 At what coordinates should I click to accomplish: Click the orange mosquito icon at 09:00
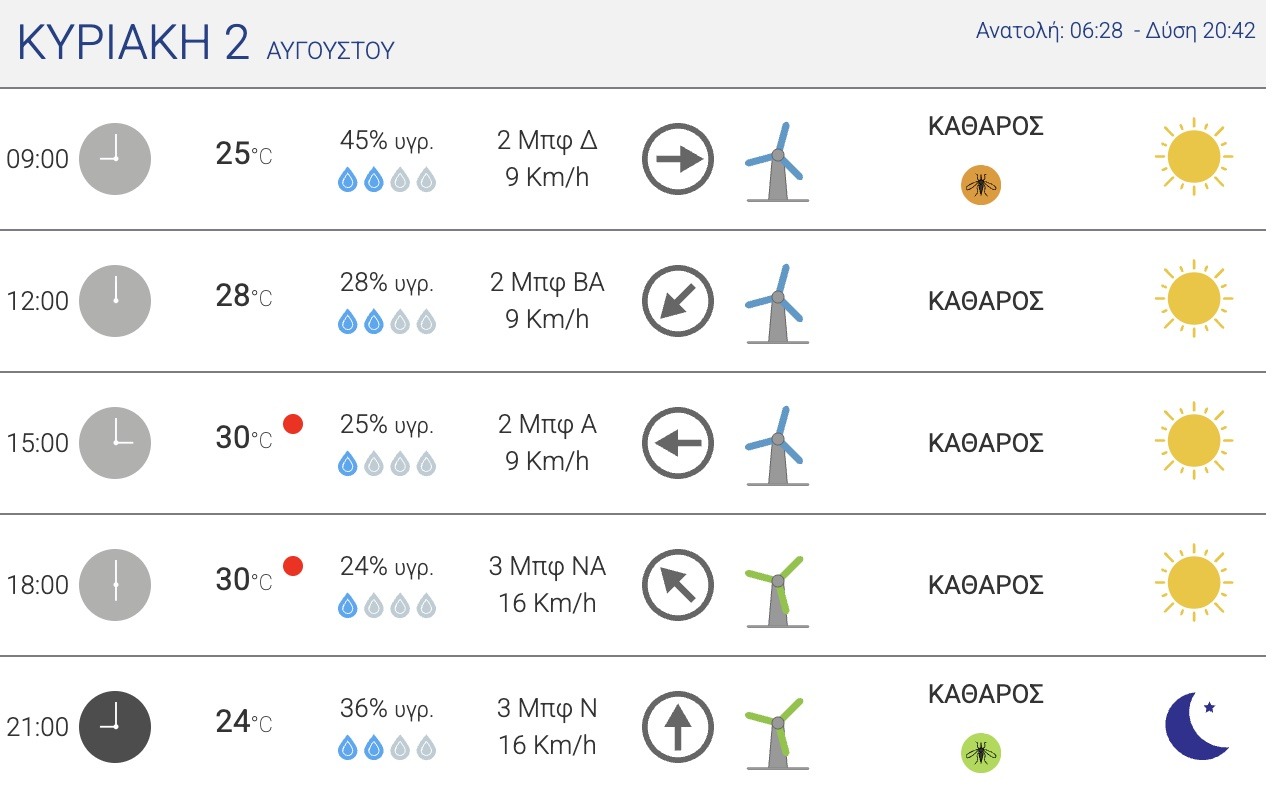tap(981, 185)
